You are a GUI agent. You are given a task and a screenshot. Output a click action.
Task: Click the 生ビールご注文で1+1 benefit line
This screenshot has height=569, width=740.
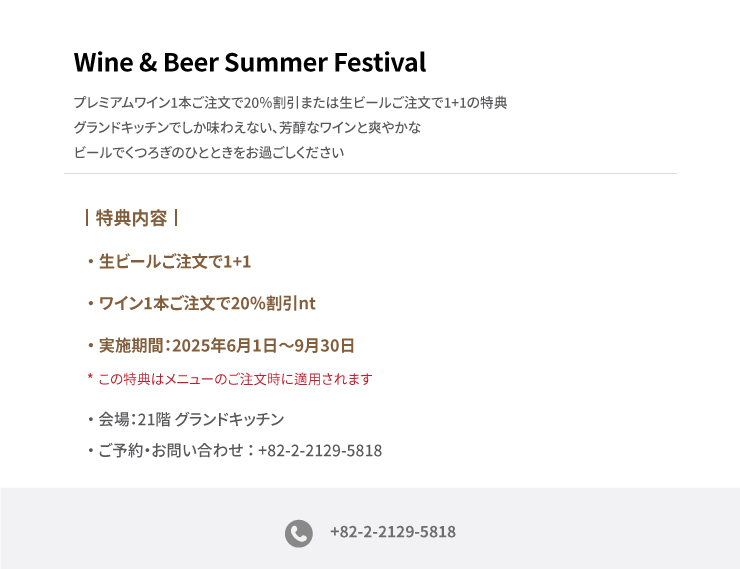coord(168,261)
